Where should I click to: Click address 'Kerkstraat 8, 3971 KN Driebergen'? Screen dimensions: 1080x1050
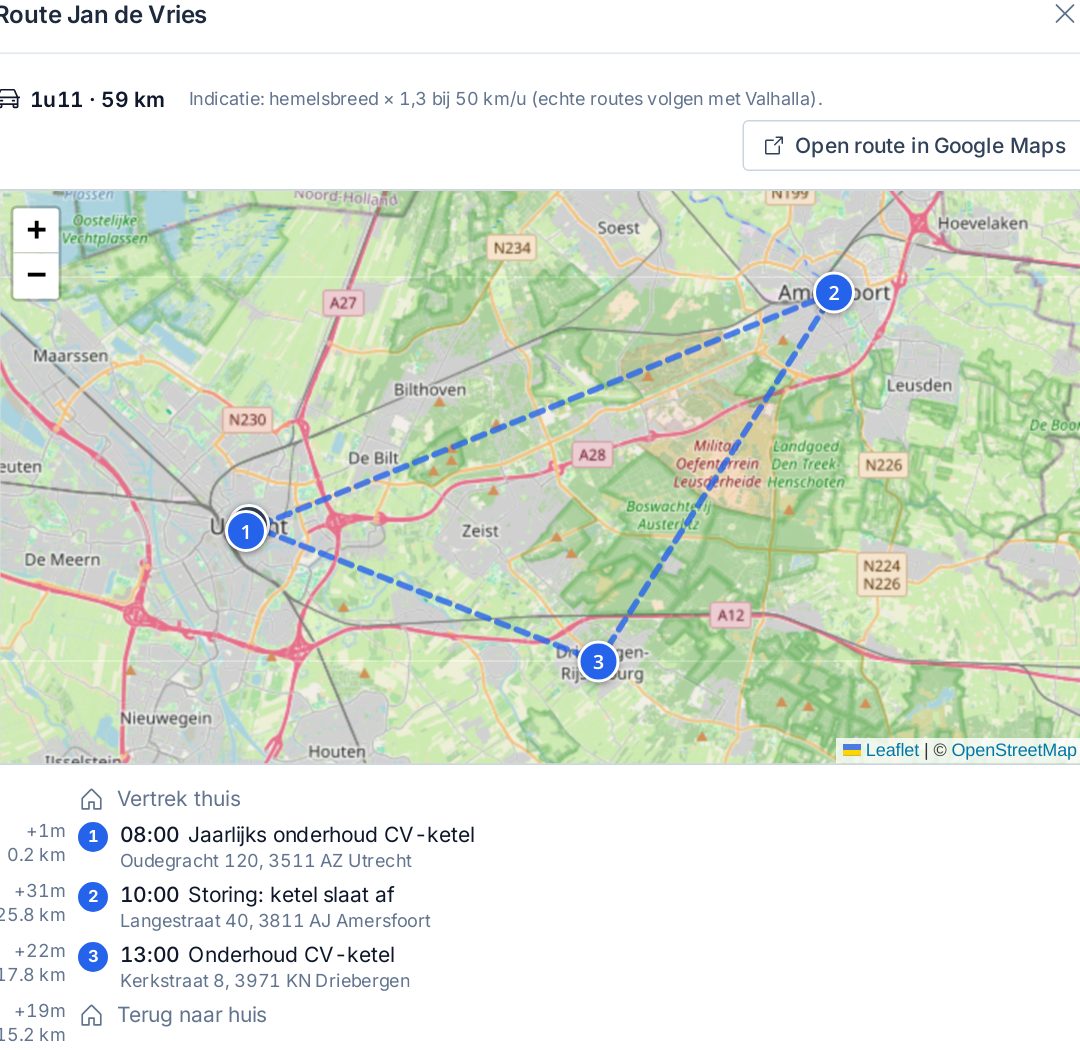[x=265, y=981]
